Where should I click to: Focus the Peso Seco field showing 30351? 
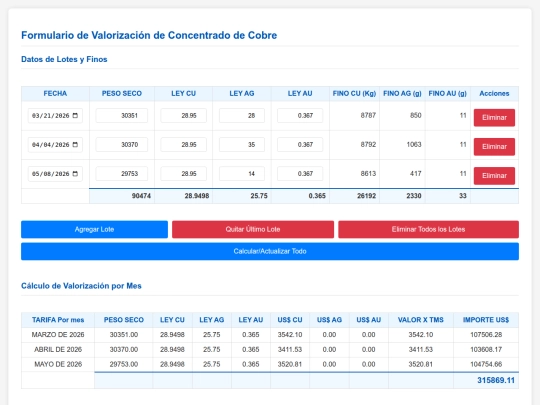[122, 115]
